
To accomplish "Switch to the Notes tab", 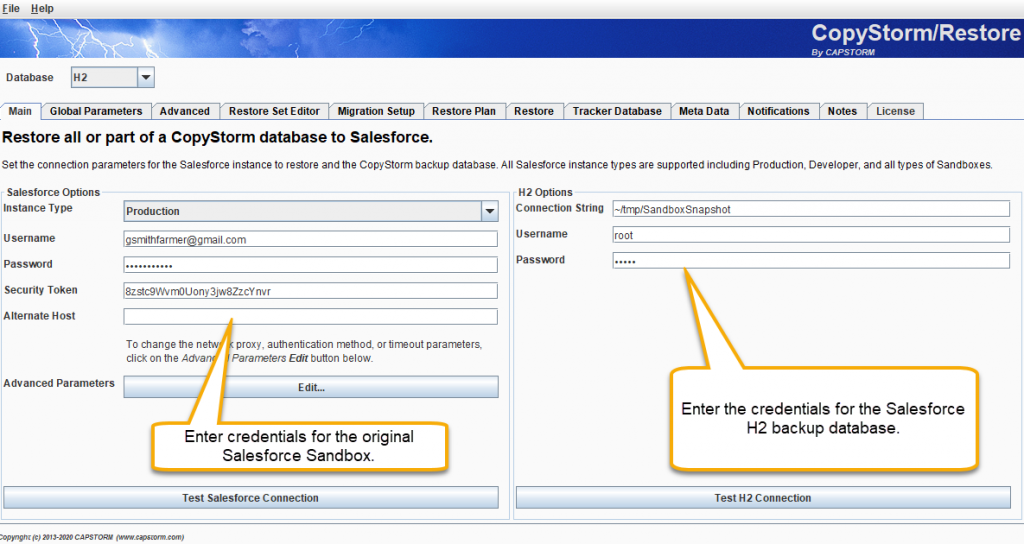I will point(842,111).
